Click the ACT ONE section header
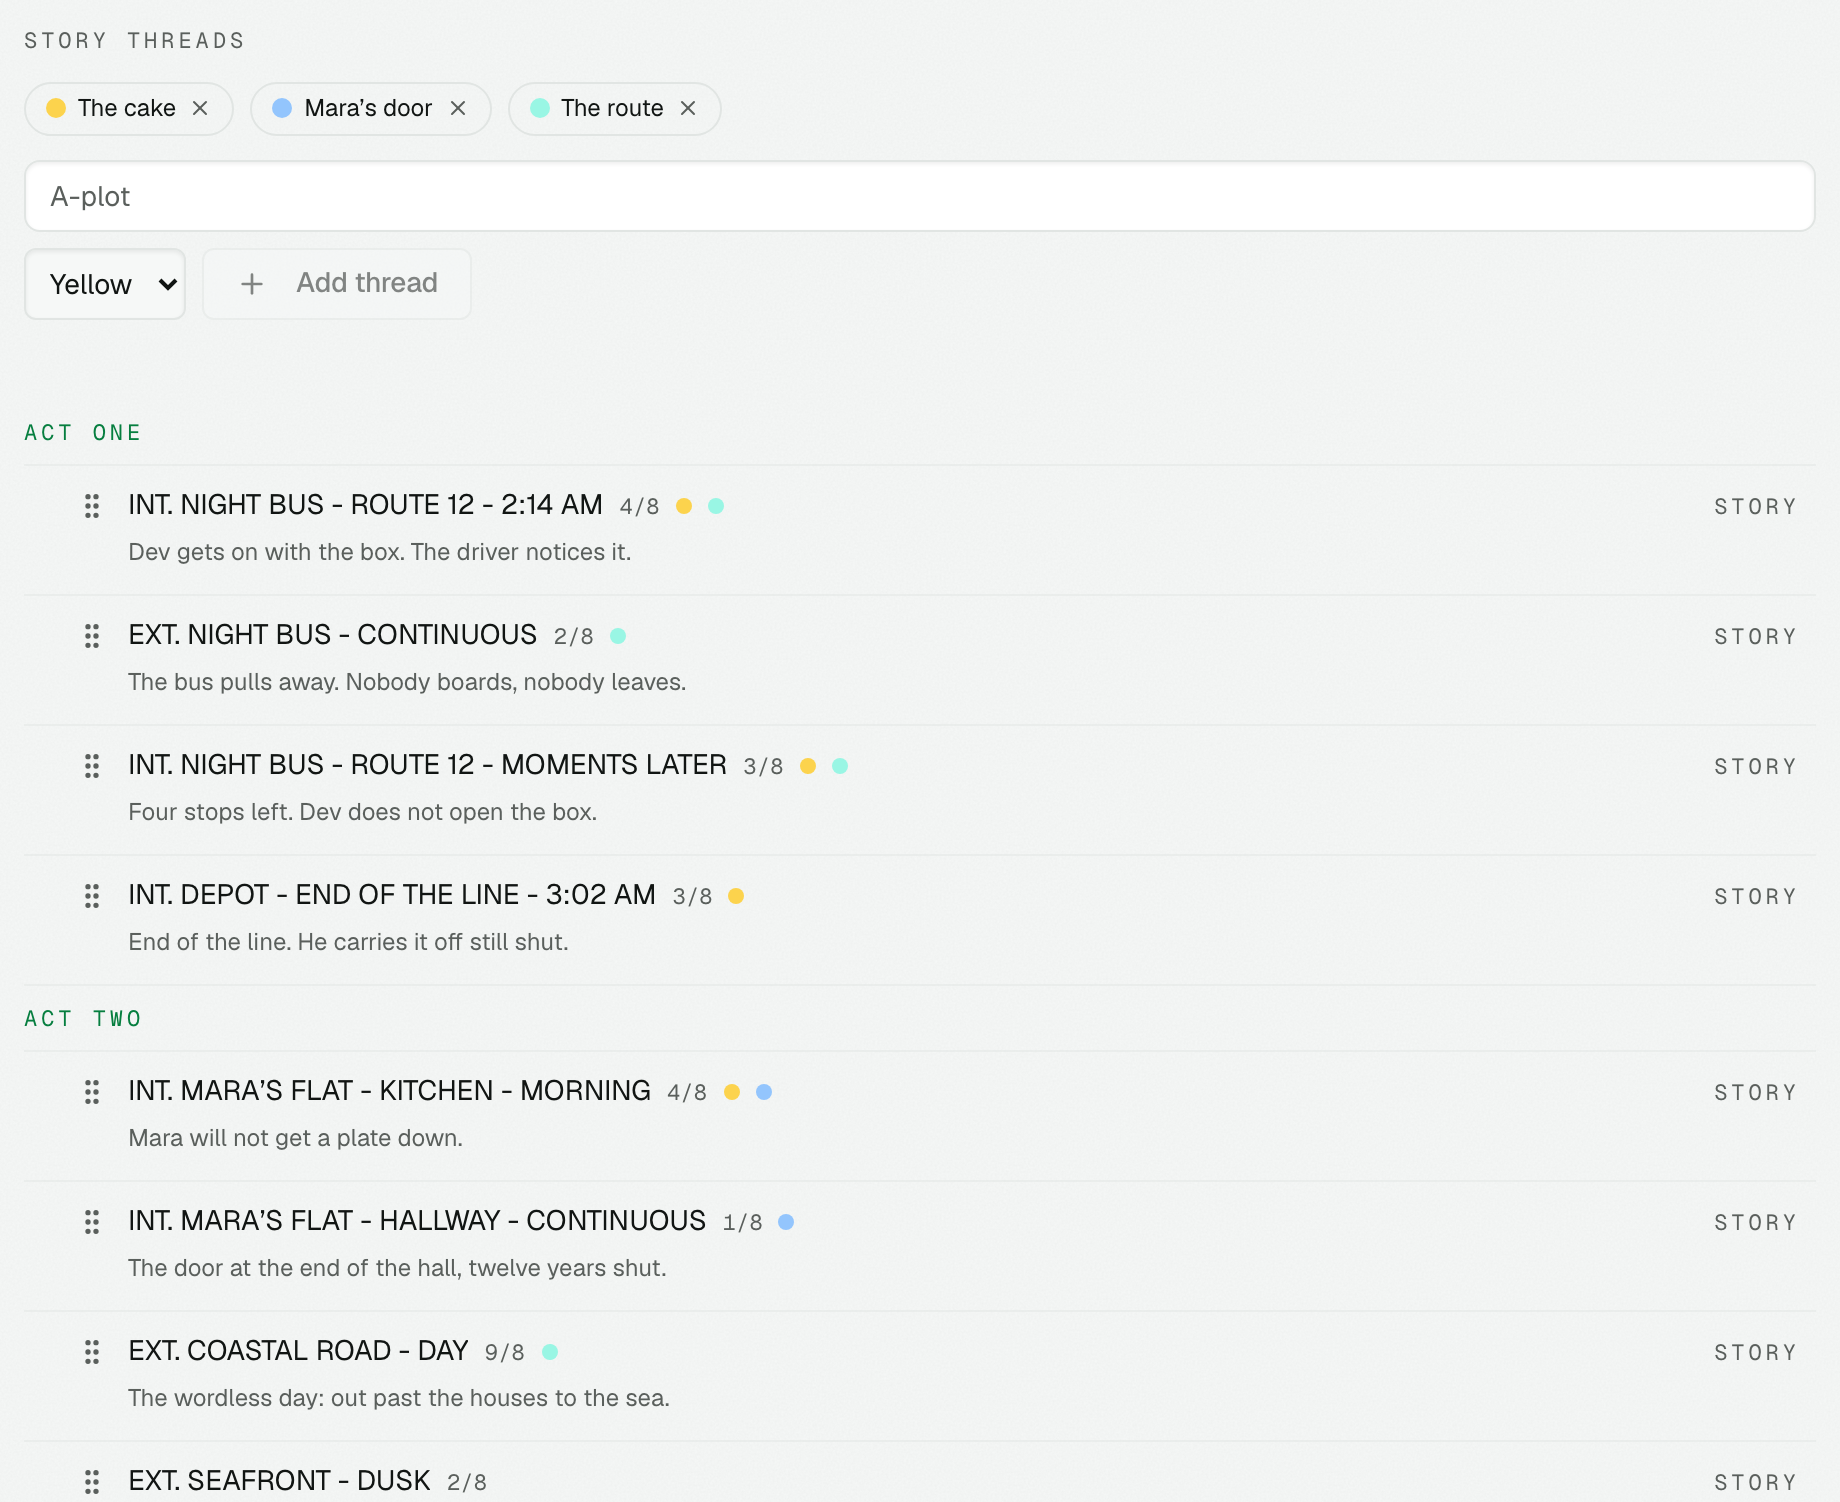 coord(83,433)
